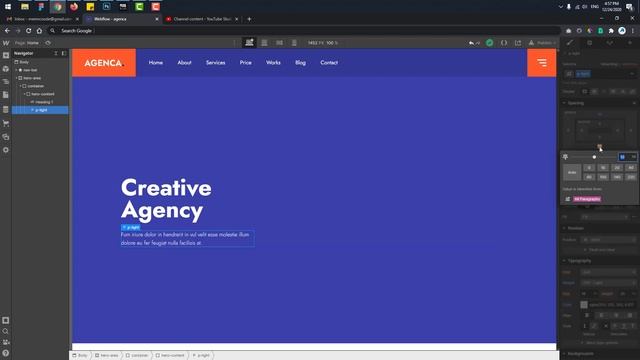Select hero-content in bottom breadcrumb

(x=170, y=356)
